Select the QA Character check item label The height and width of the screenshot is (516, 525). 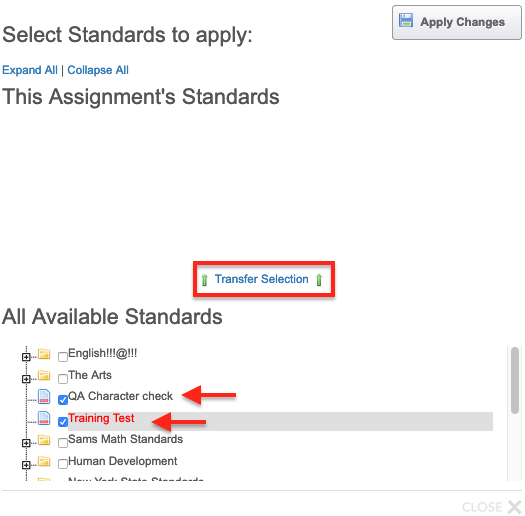click(121, 396)
